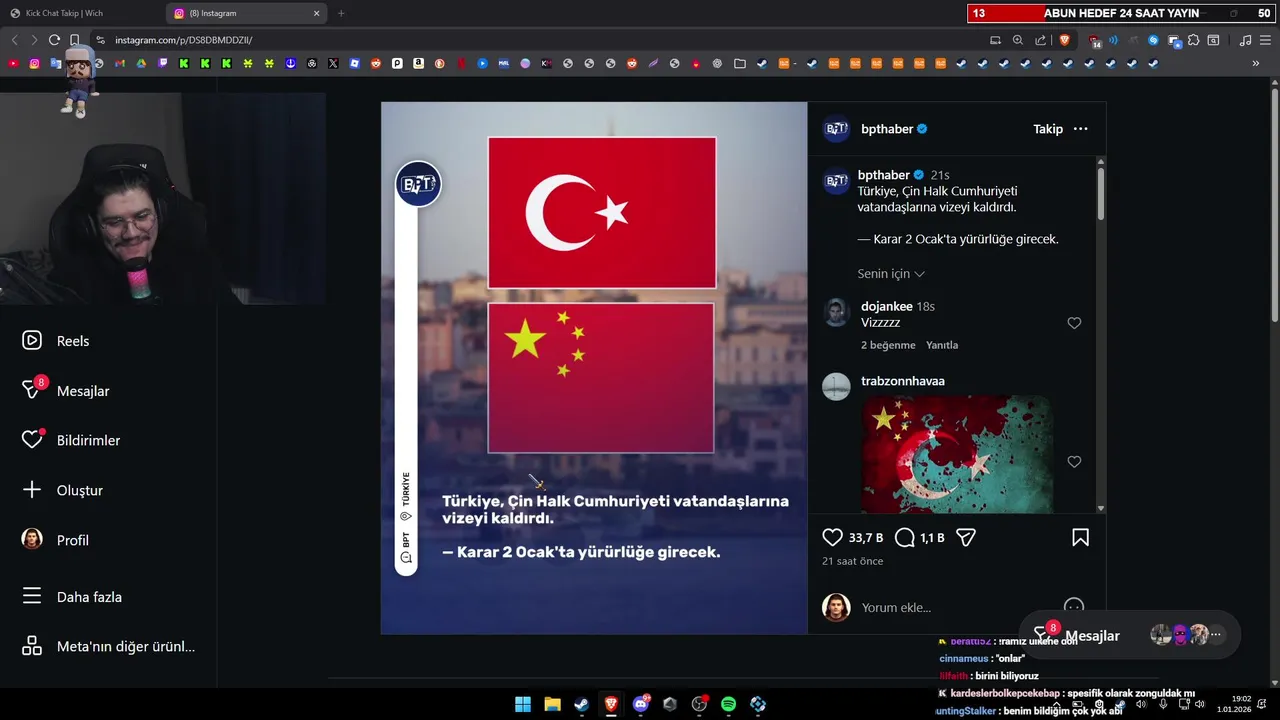Open dojankee's profile name

(887, 306)
